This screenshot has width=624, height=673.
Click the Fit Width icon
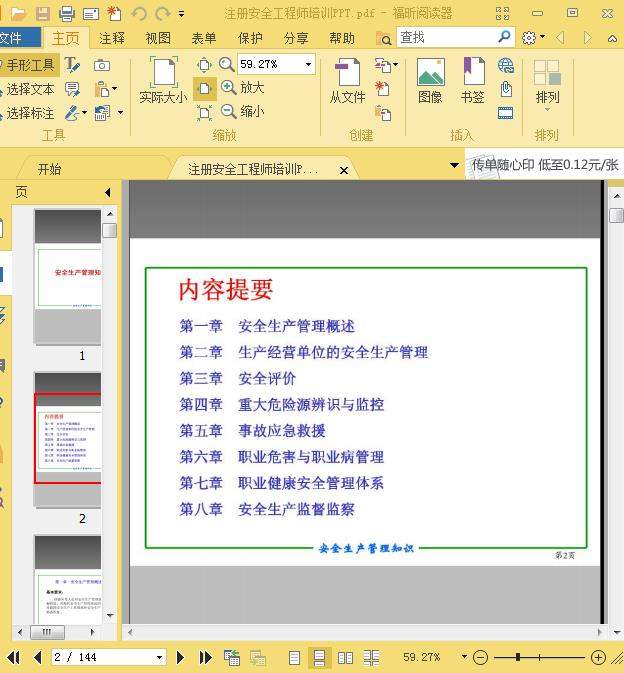[x=204, y=89]
